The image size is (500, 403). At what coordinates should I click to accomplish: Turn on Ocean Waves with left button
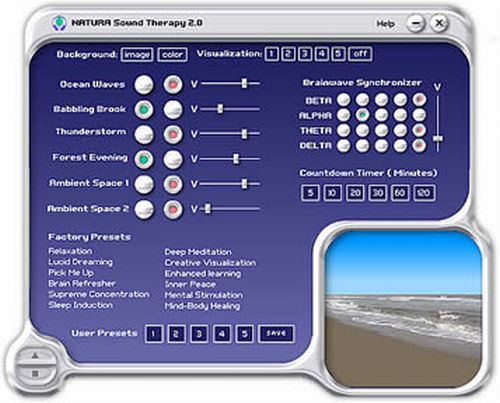[144, 84]
